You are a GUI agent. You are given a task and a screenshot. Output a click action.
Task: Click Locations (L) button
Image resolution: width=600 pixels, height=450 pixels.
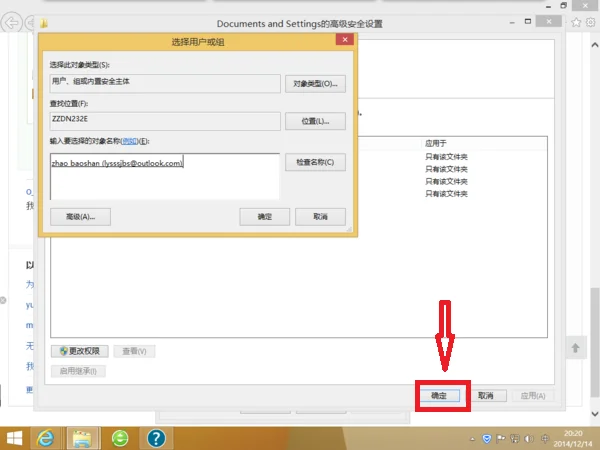315,121
